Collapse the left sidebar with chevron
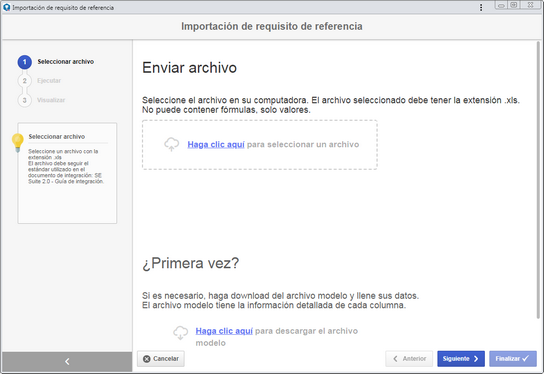This screenshot has width=544, height=374. tap(67, 362)
